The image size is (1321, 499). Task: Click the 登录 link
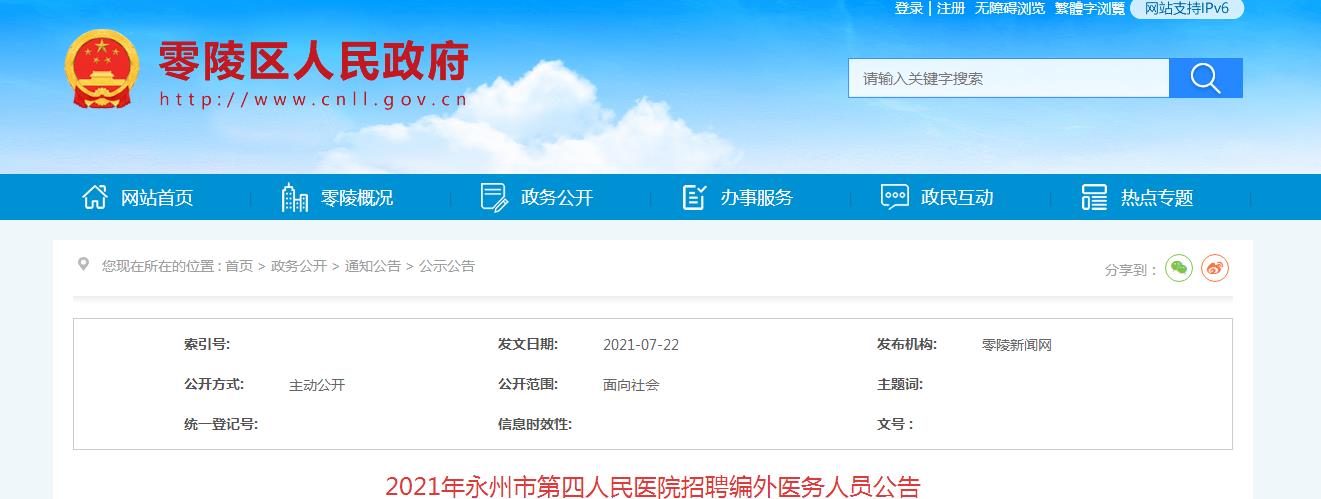pyautogui.click(x=909, y=8)
